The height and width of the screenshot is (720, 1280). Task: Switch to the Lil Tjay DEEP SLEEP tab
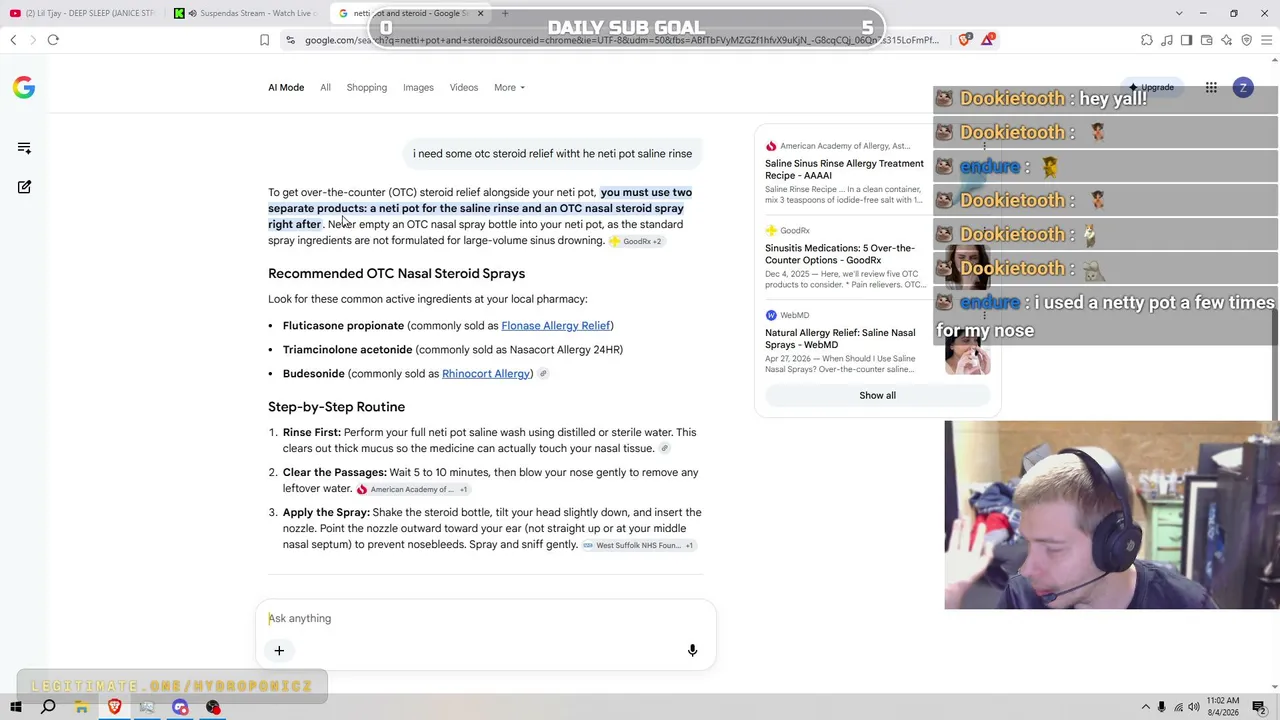point(83,13)
